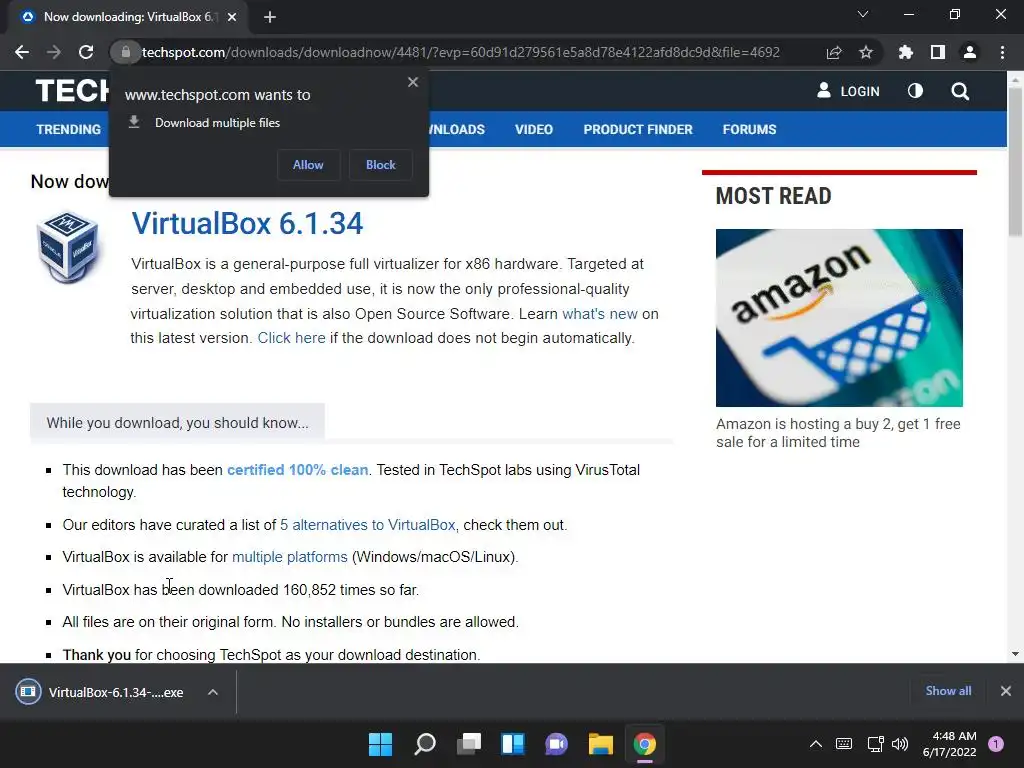
Task: Open the Widgets panel on the taskbar
Action: tap(513, 744)
